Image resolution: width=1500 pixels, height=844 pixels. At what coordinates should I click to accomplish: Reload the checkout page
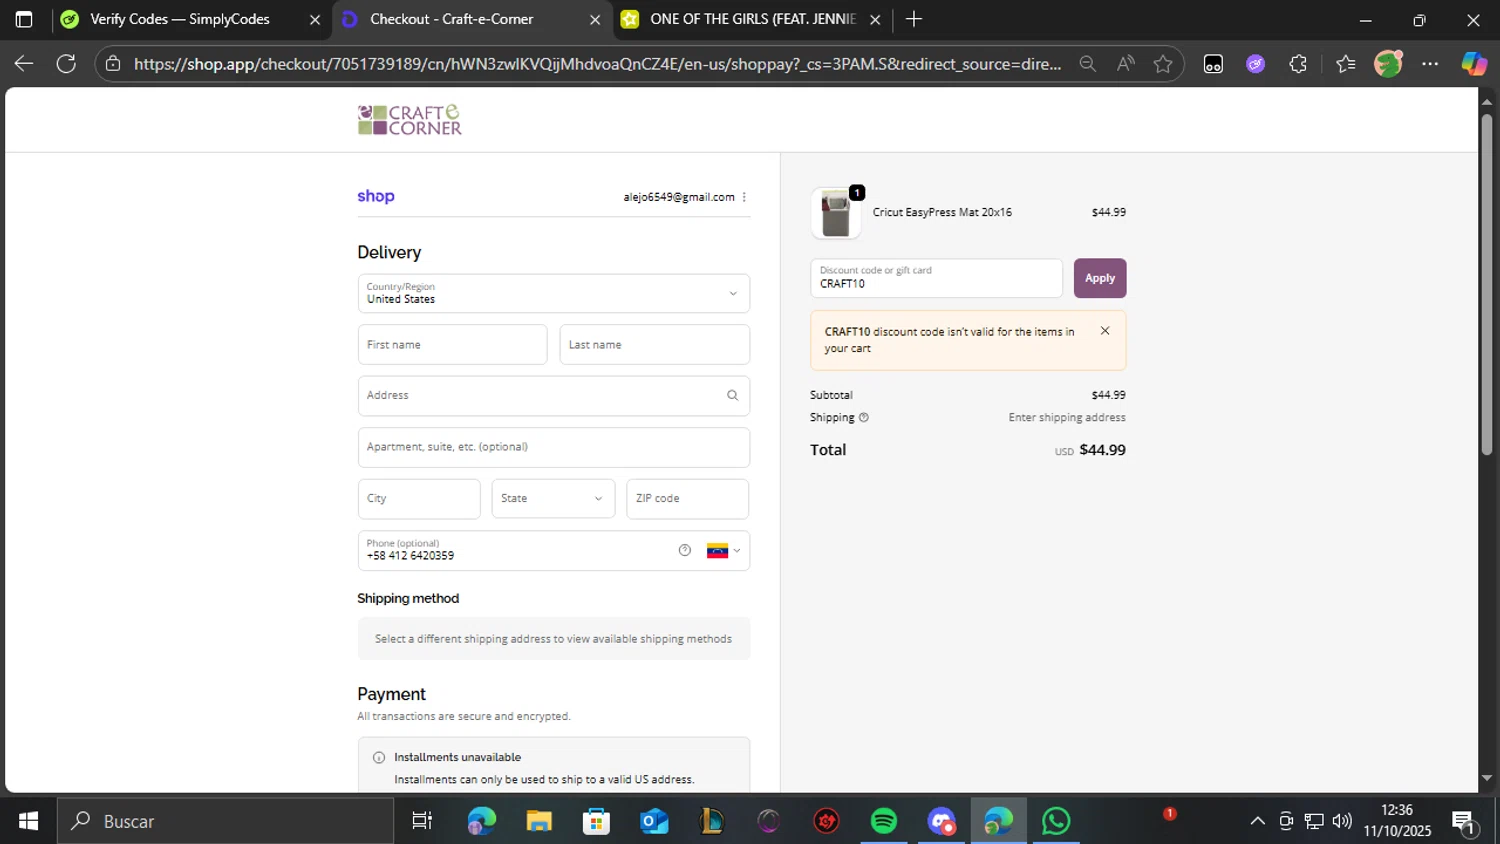66,64
